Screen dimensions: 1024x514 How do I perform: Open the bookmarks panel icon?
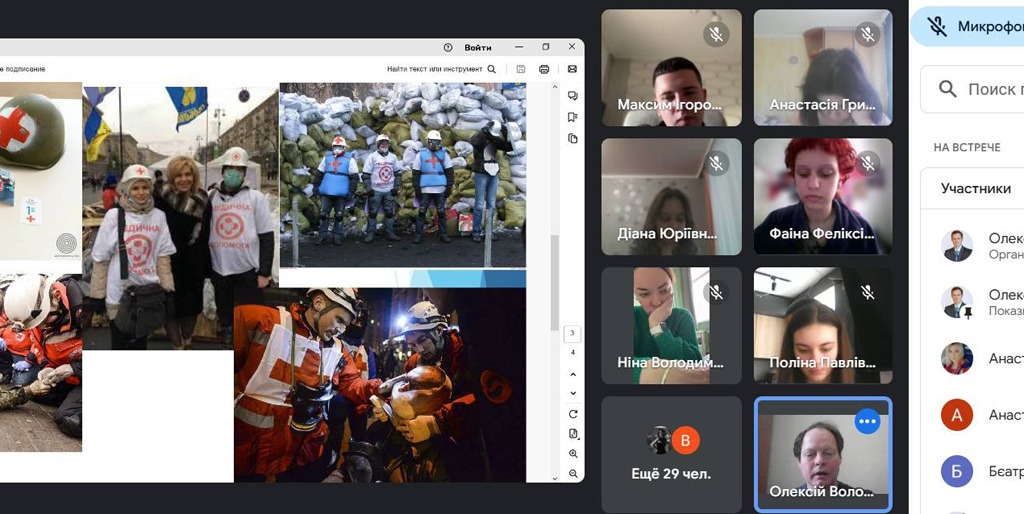coord(573,117)
